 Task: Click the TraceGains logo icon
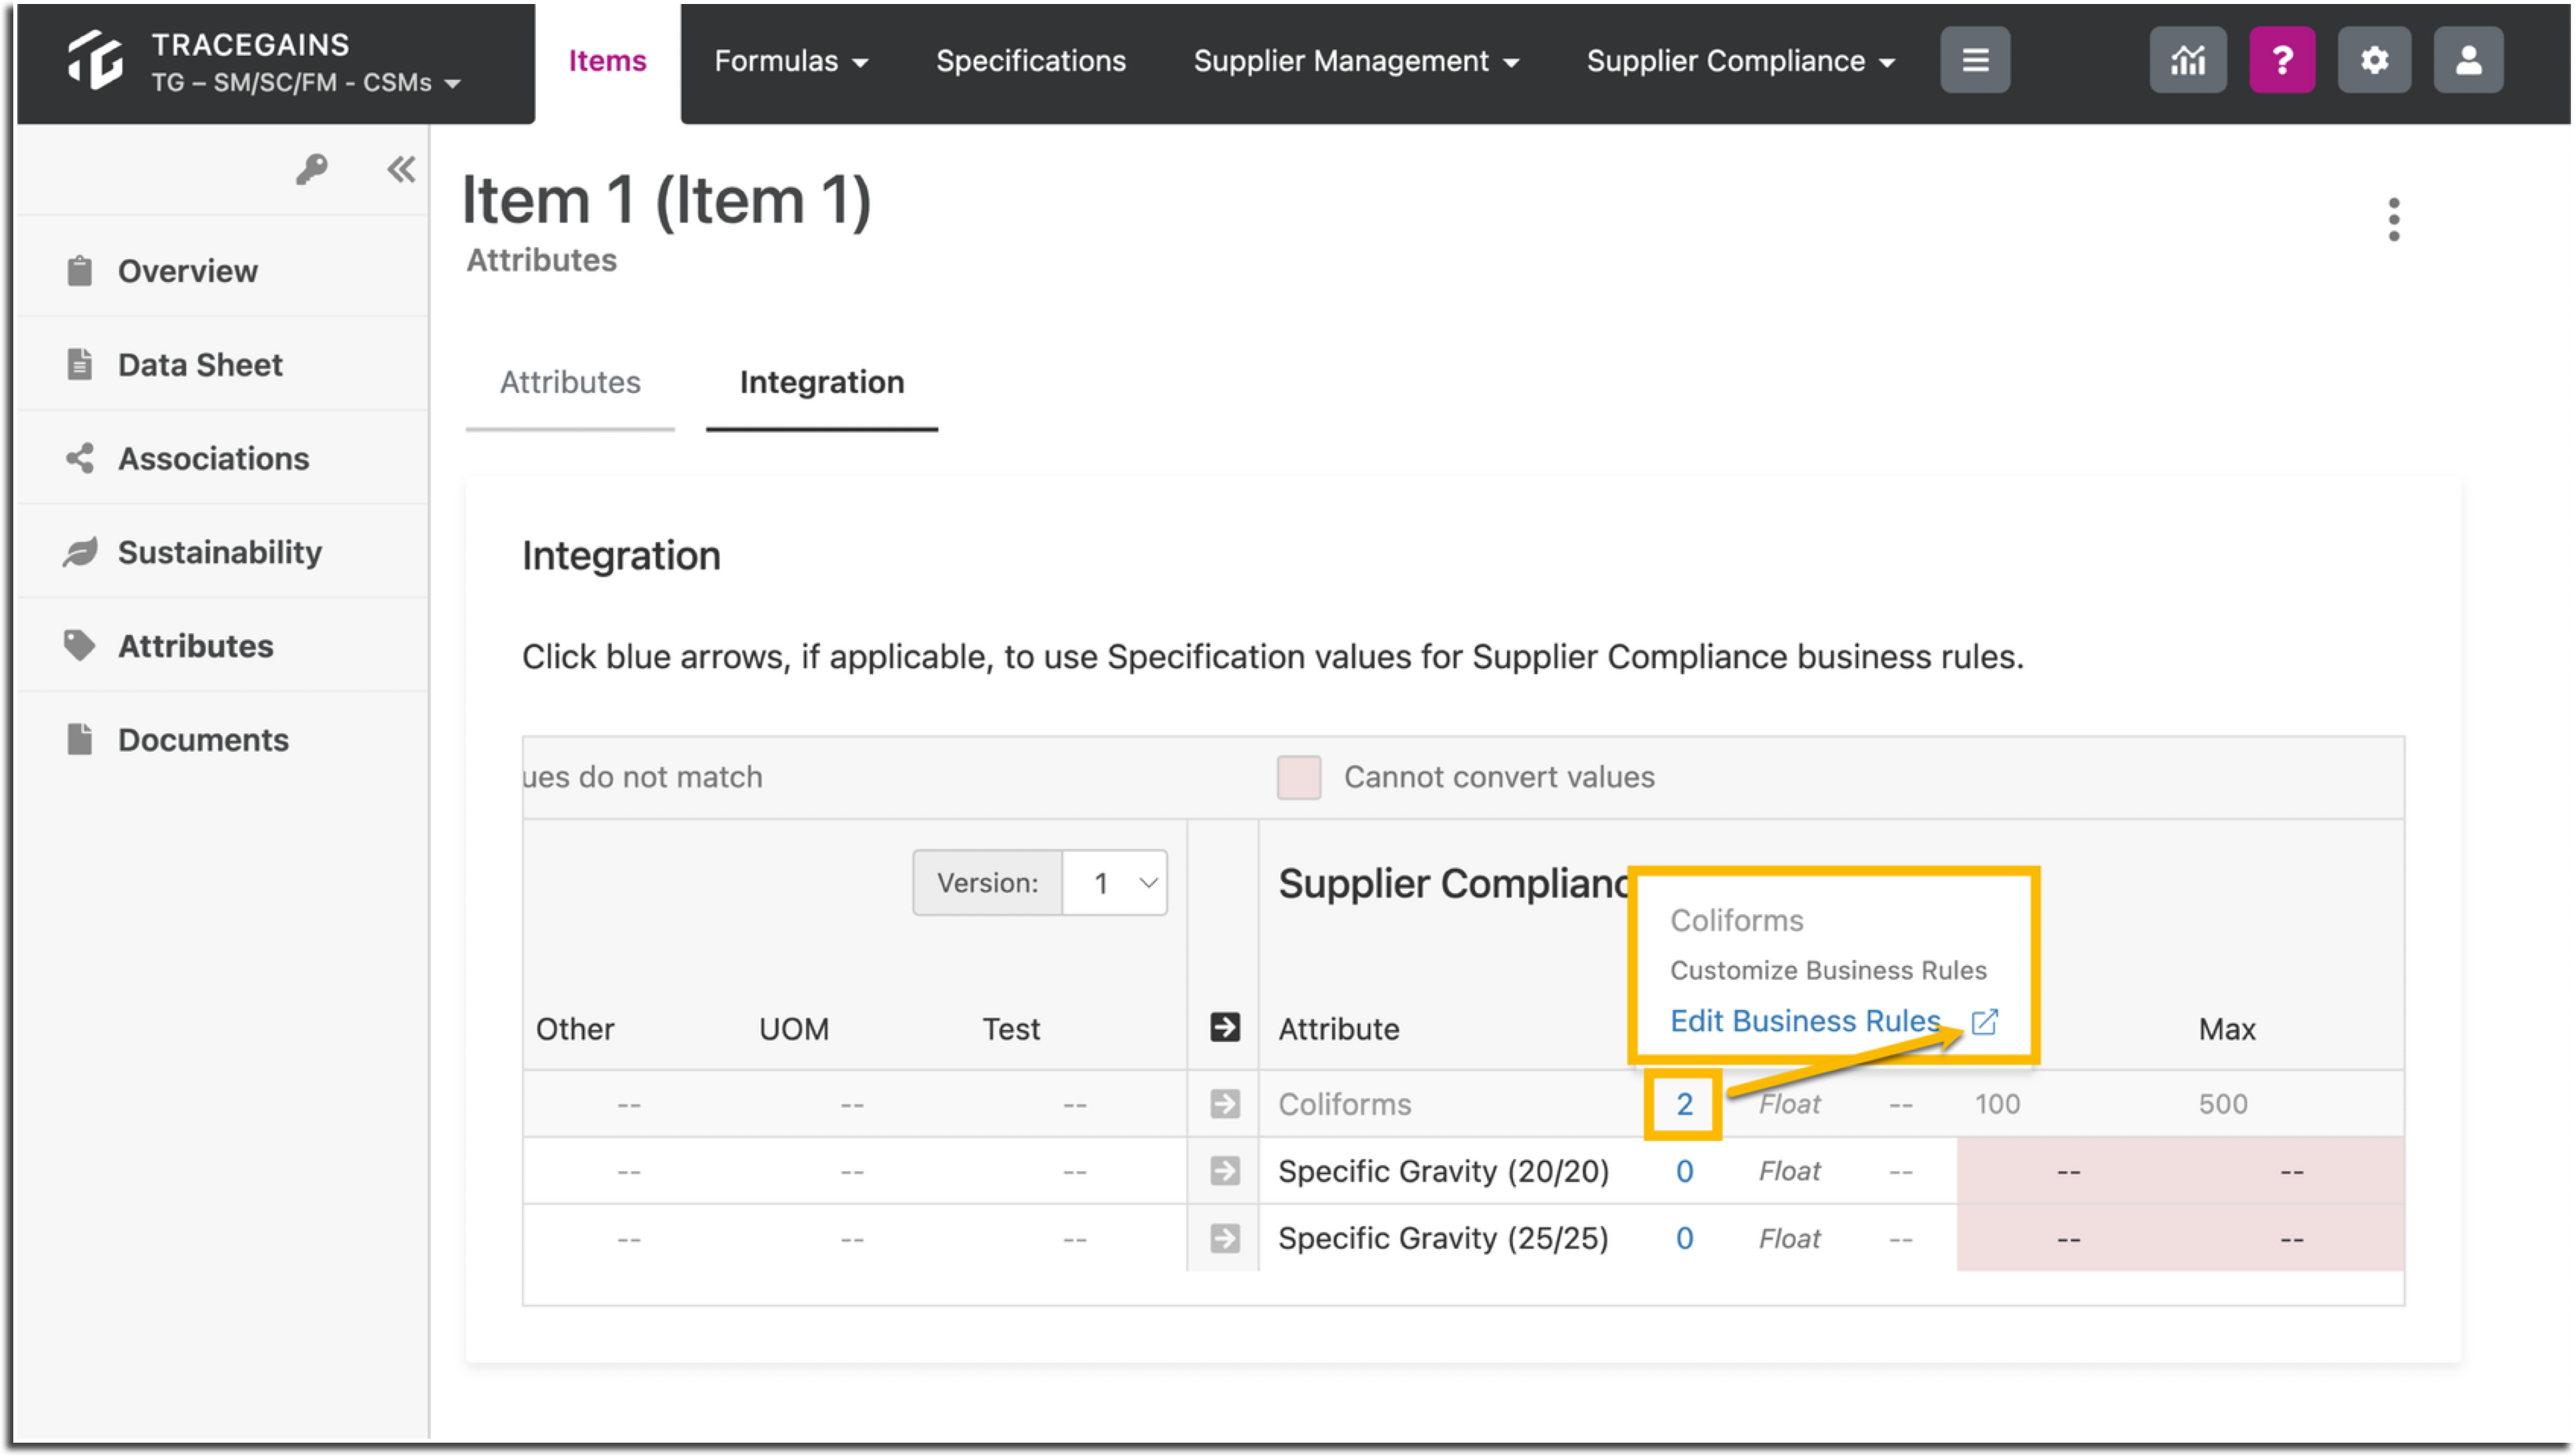click(x=95, y=60)
